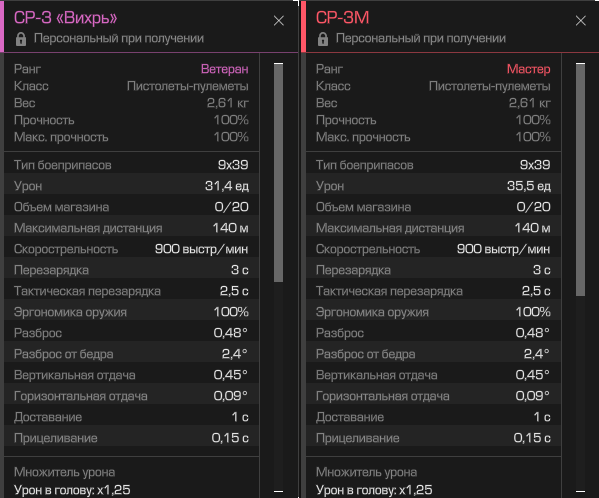The height and width of the screenshot is (498, 599).
Task: Click the Урон 31,4 ед row
Action: point(131,186)
